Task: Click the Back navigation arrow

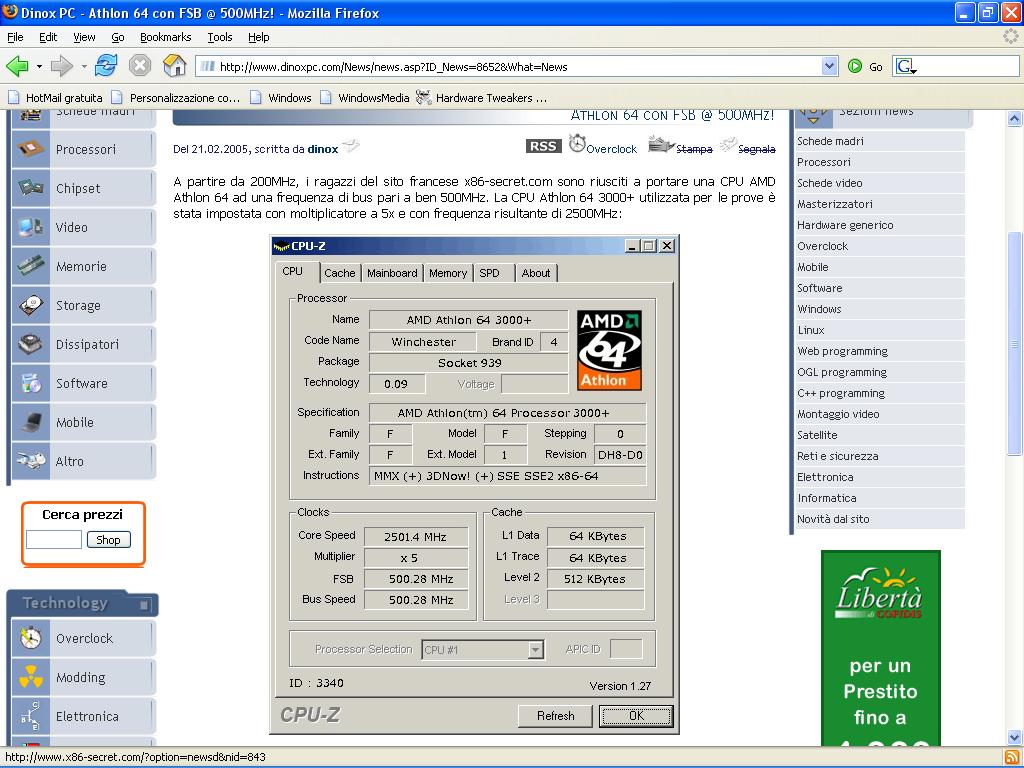Action: (18, 66)
